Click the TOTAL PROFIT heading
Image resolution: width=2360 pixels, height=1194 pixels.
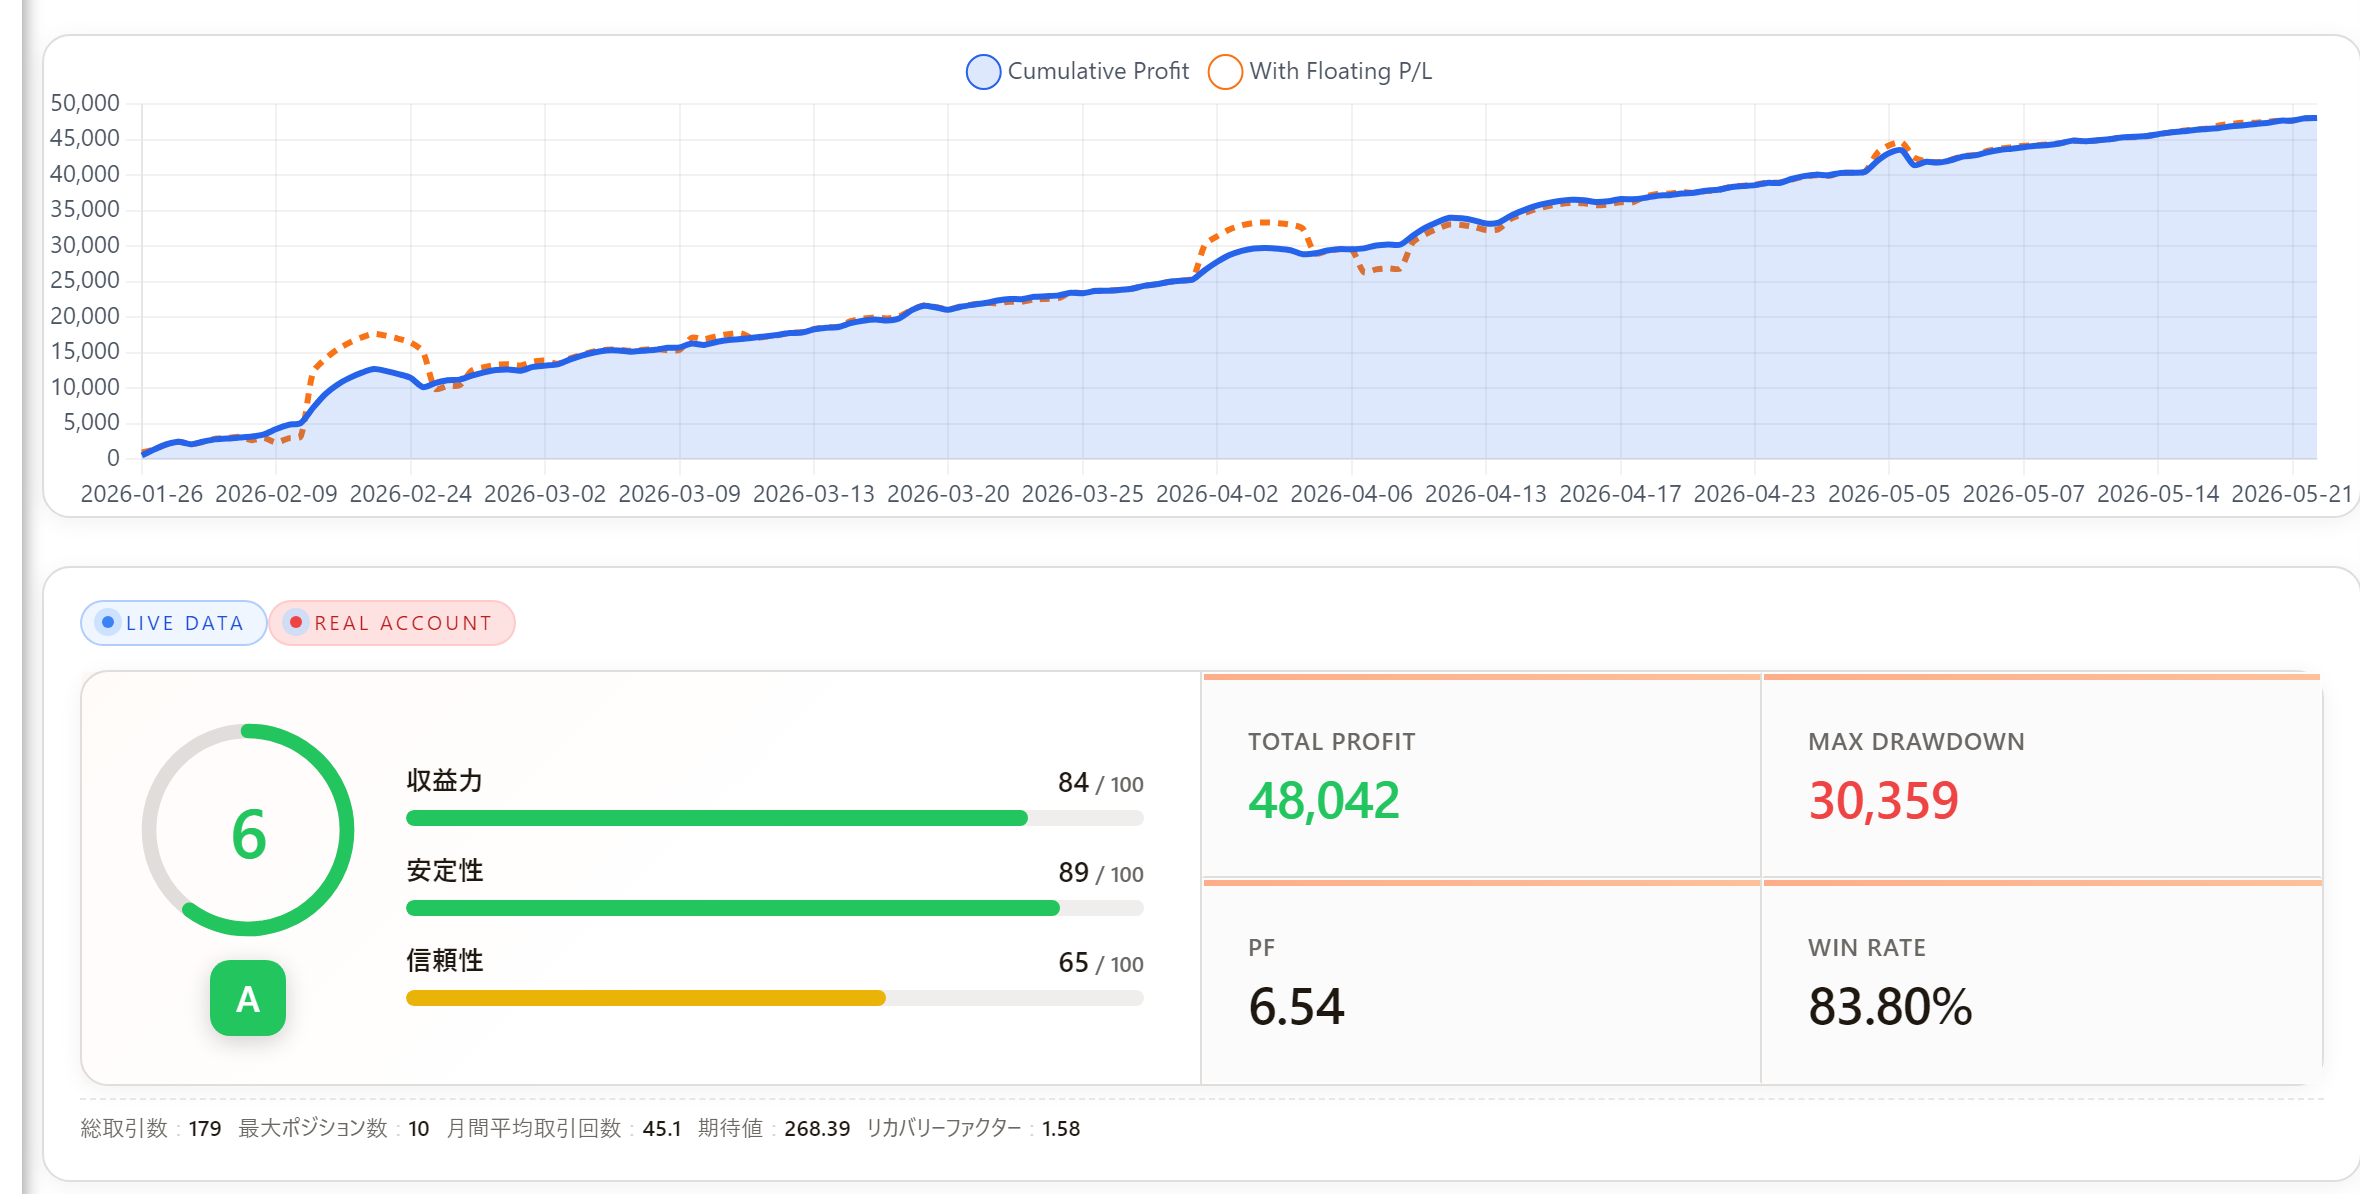pos(1331,742)
